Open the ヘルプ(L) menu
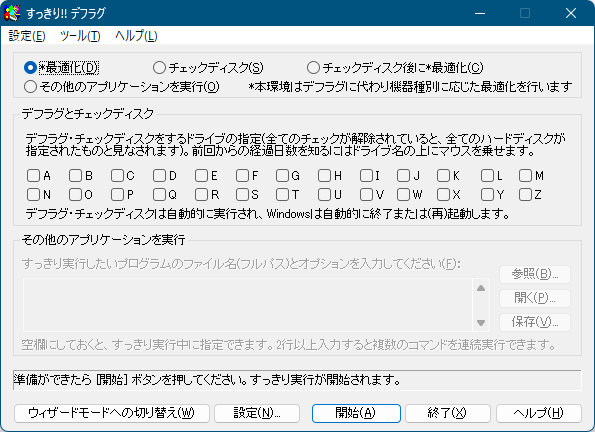Screen dimensions: 595x432 coord(136,36)
